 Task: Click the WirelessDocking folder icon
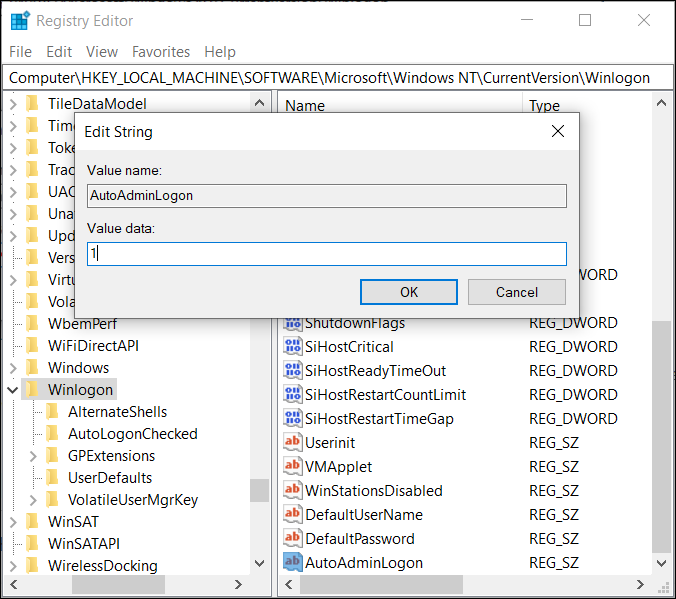coord(32,566)
